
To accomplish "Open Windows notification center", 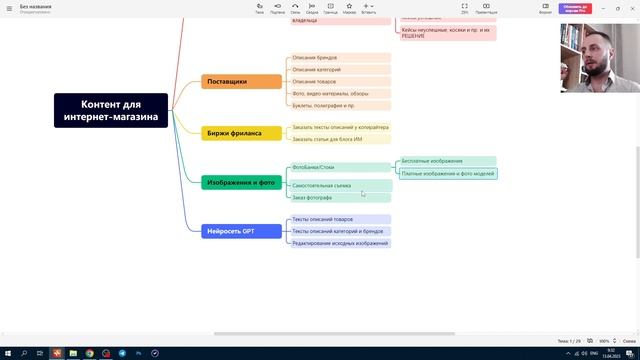I will (630, 353).
